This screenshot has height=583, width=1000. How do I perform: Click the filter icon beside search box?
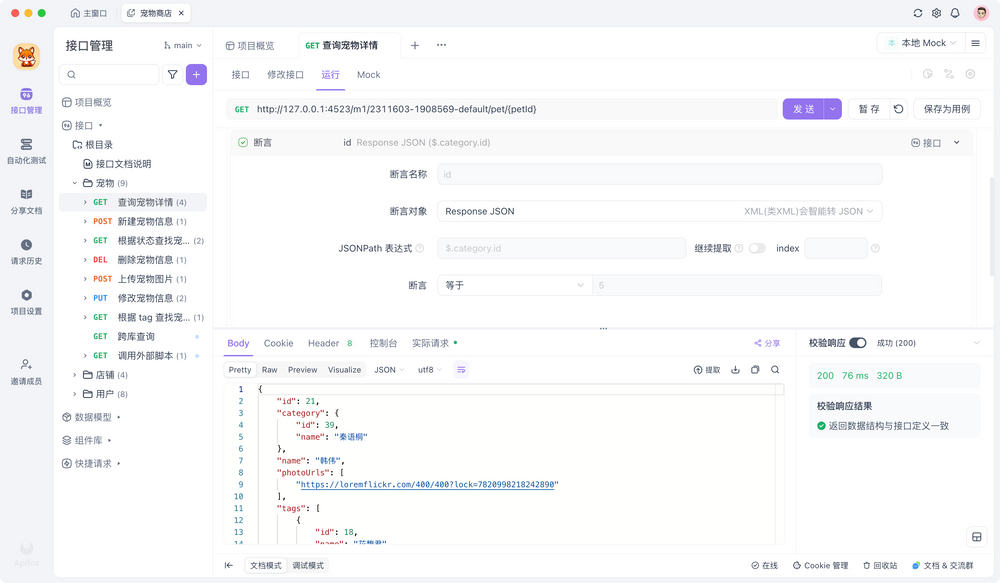click(173, 74)
